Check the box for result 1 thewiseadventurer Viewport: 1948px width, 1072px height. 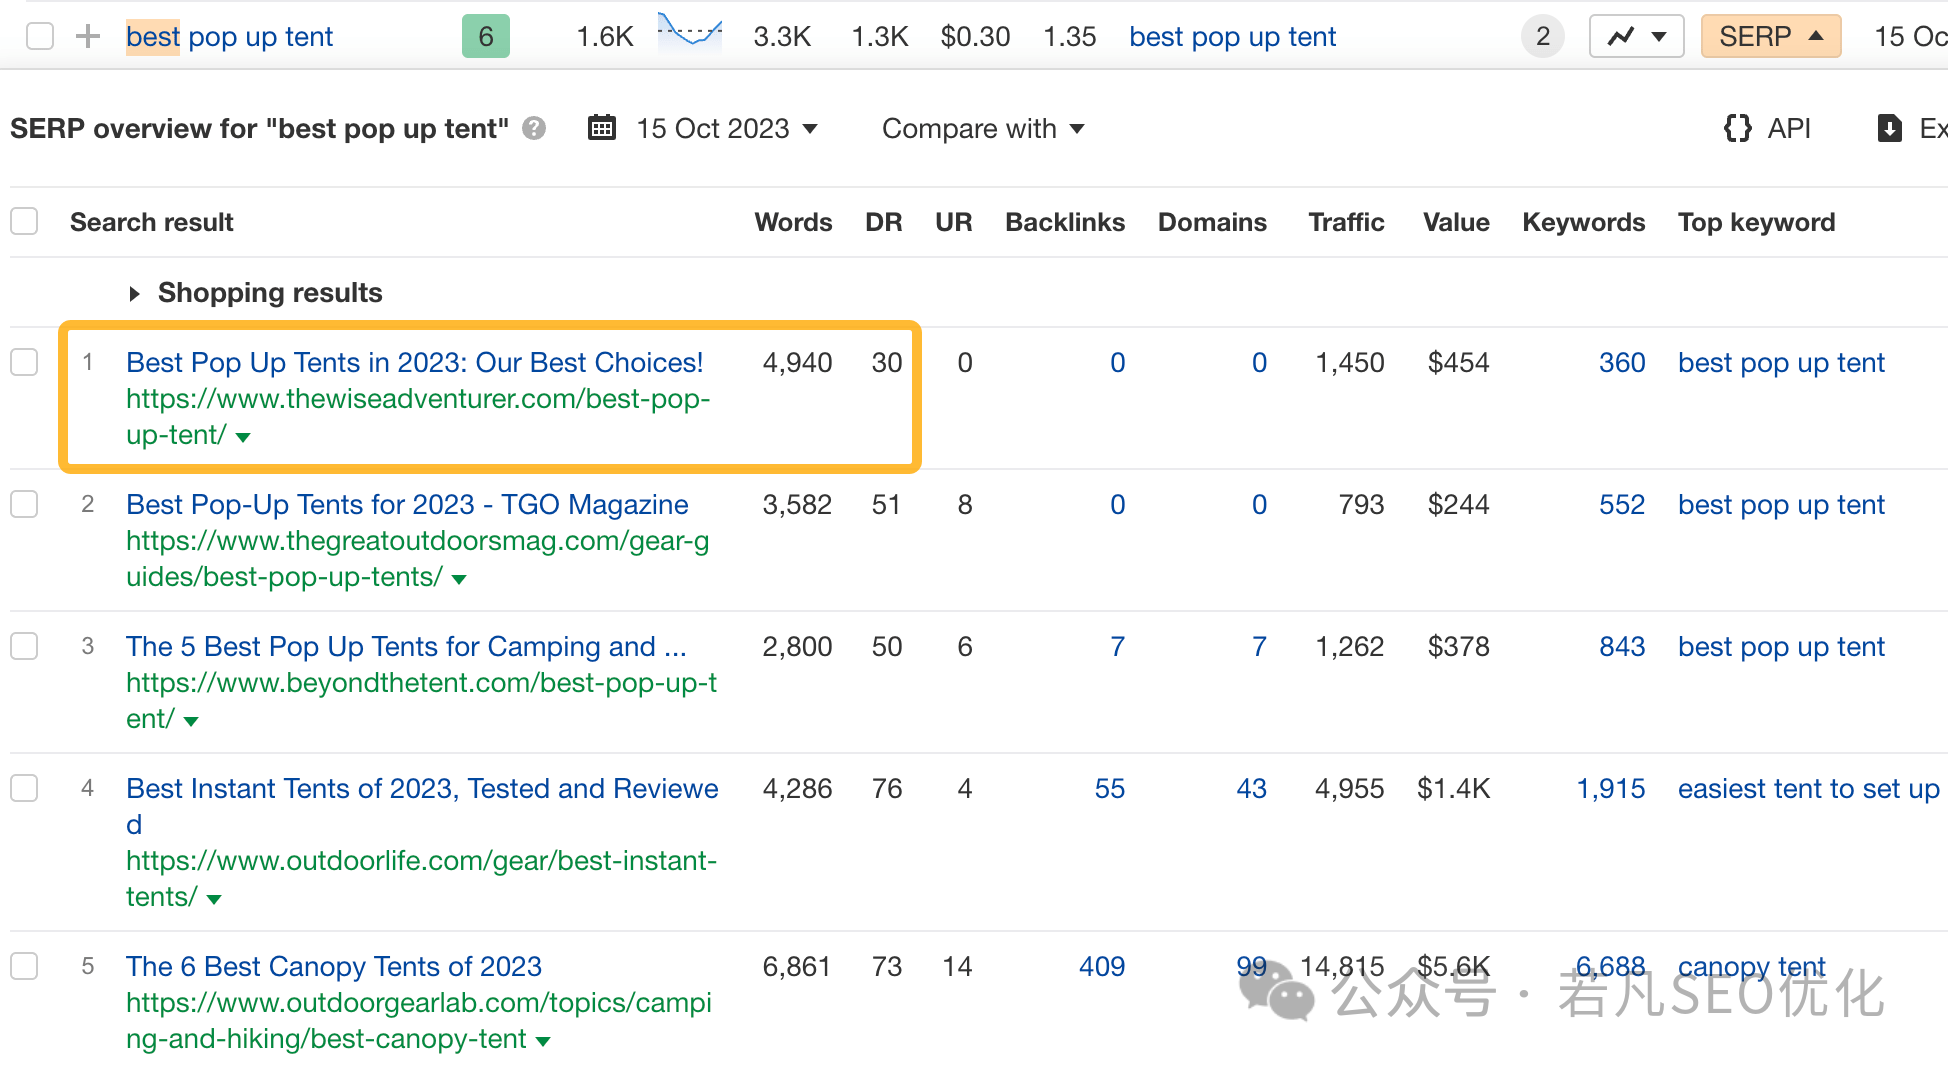pyautogui.click(x=24, y=362)
